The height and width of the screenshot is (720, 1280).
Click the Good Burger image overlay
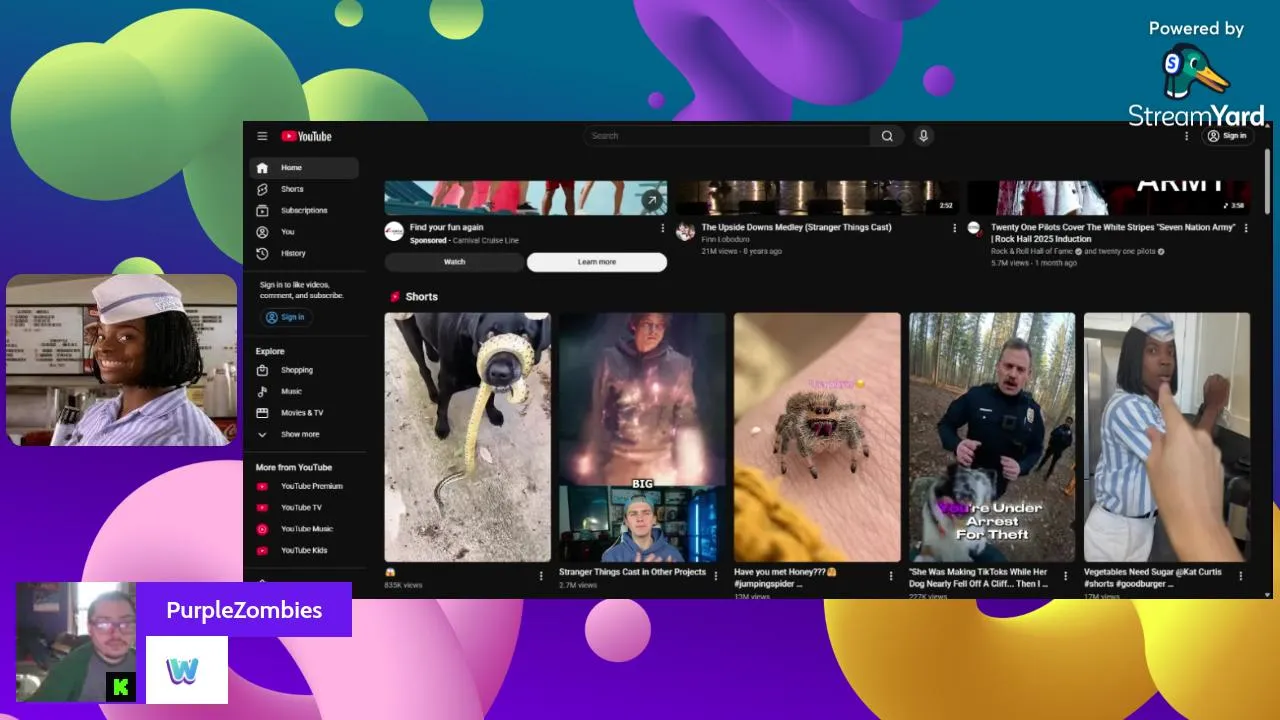122,360
